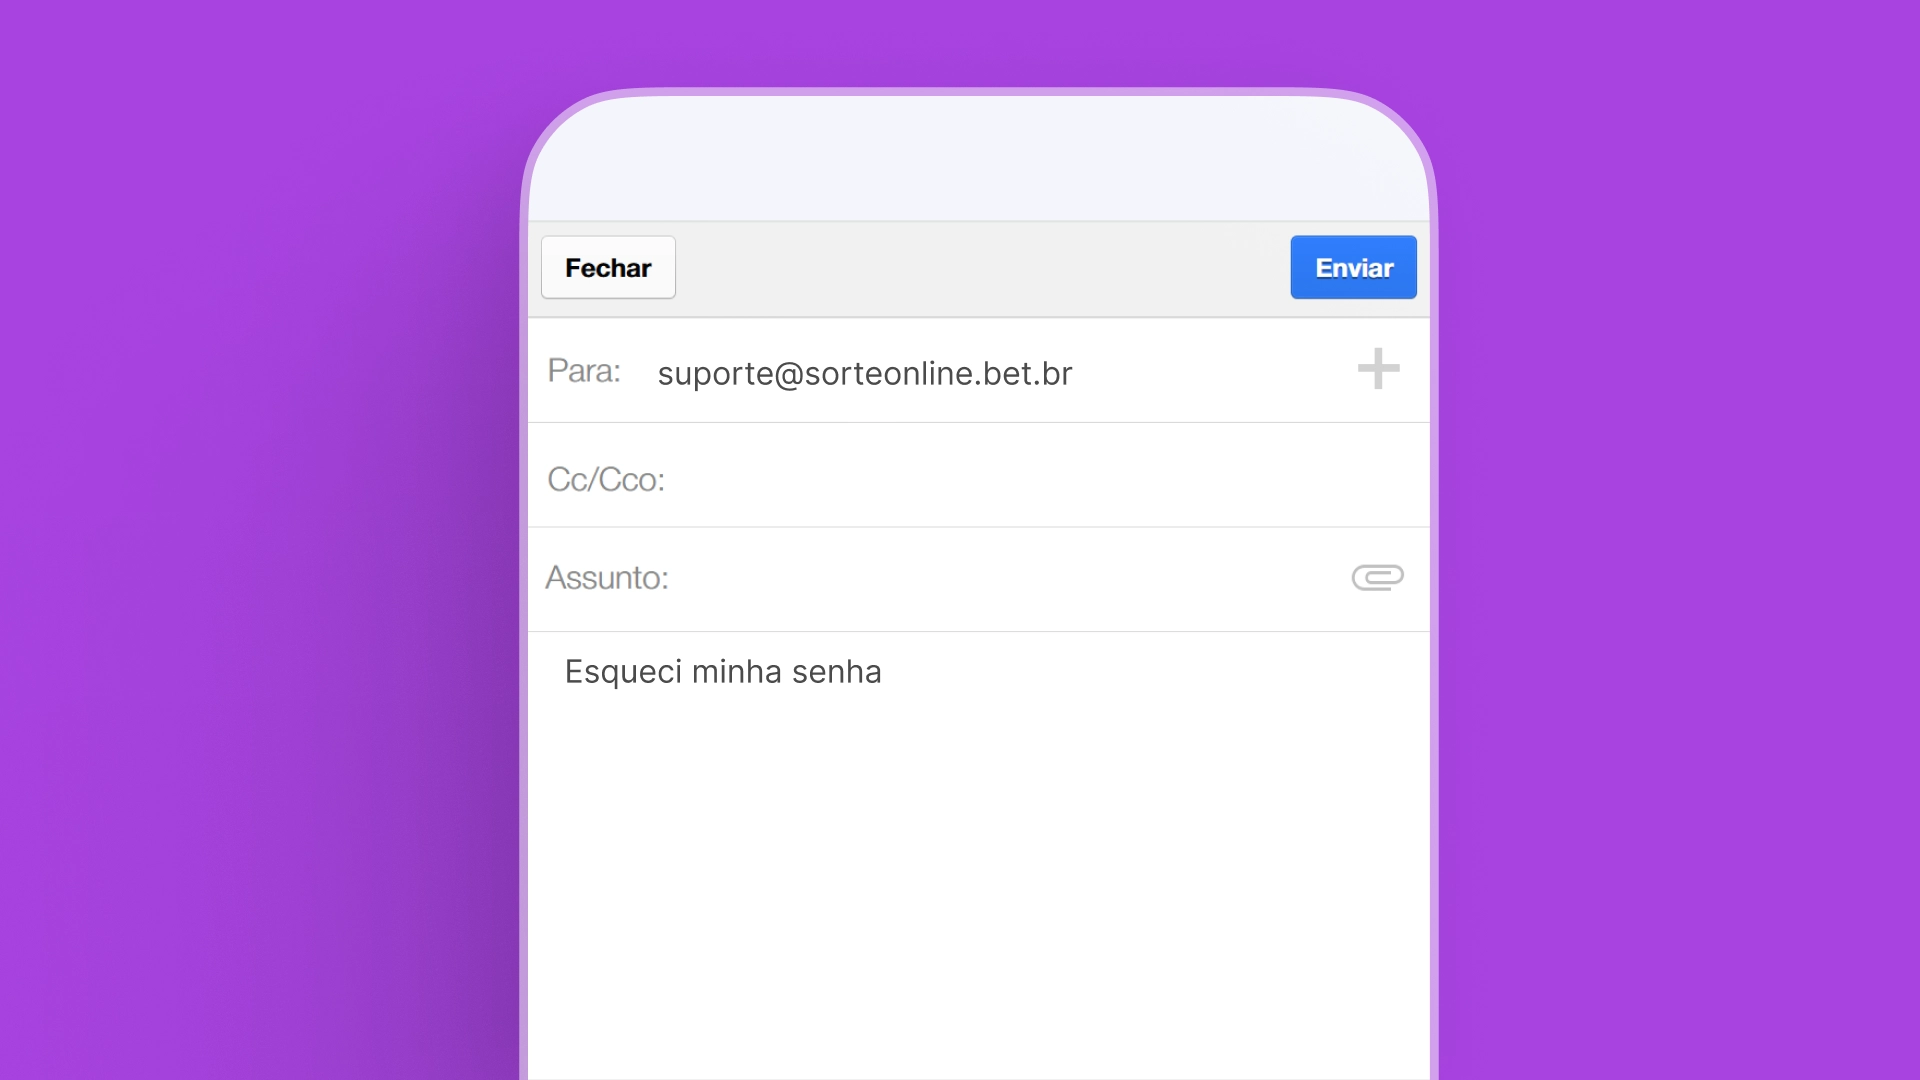This screenshot has width=1920, height=1080.
Task: Click empty toolbar space between Fechar and Enviar
Action: click(980, 268)
